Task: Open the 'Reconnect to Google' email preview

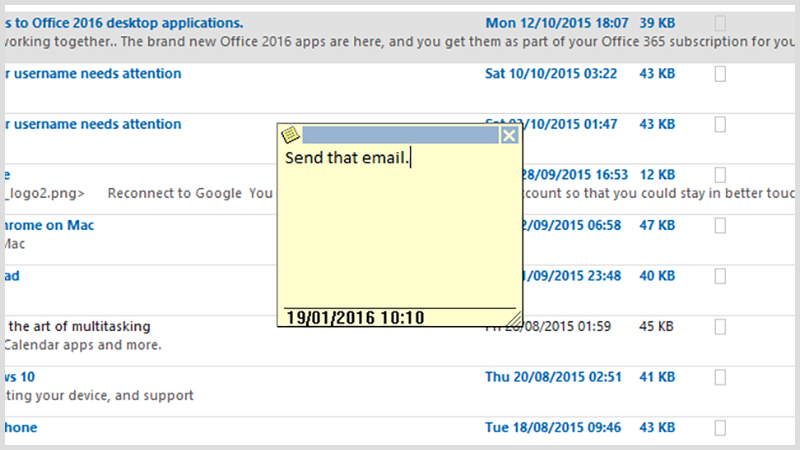Action: click(174, 193)
